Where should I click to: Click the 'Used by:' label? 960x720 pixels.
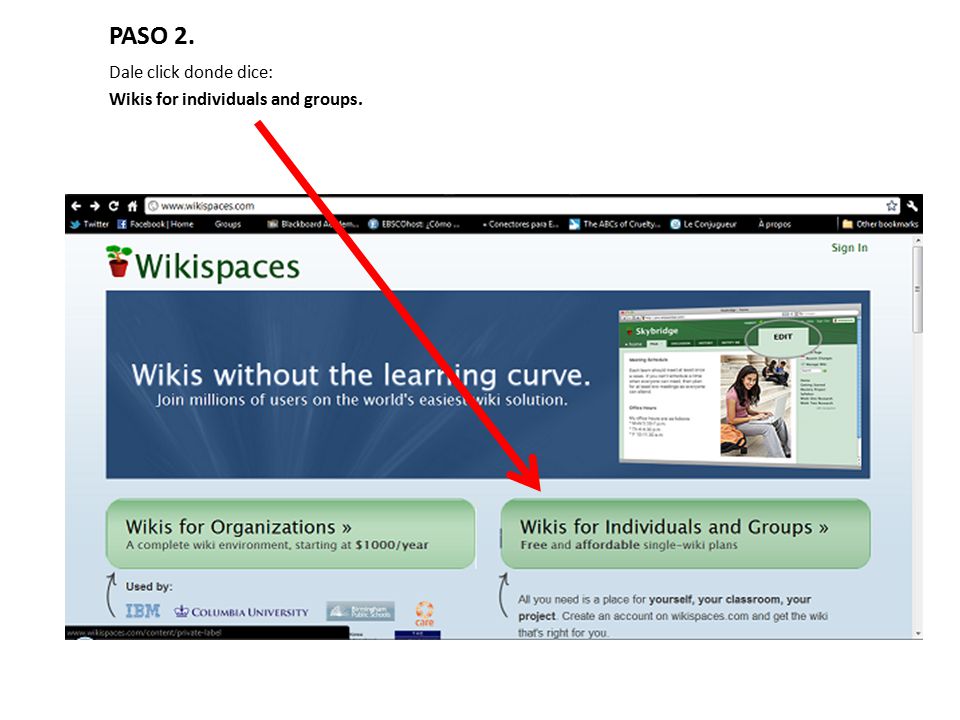point(149,587)
